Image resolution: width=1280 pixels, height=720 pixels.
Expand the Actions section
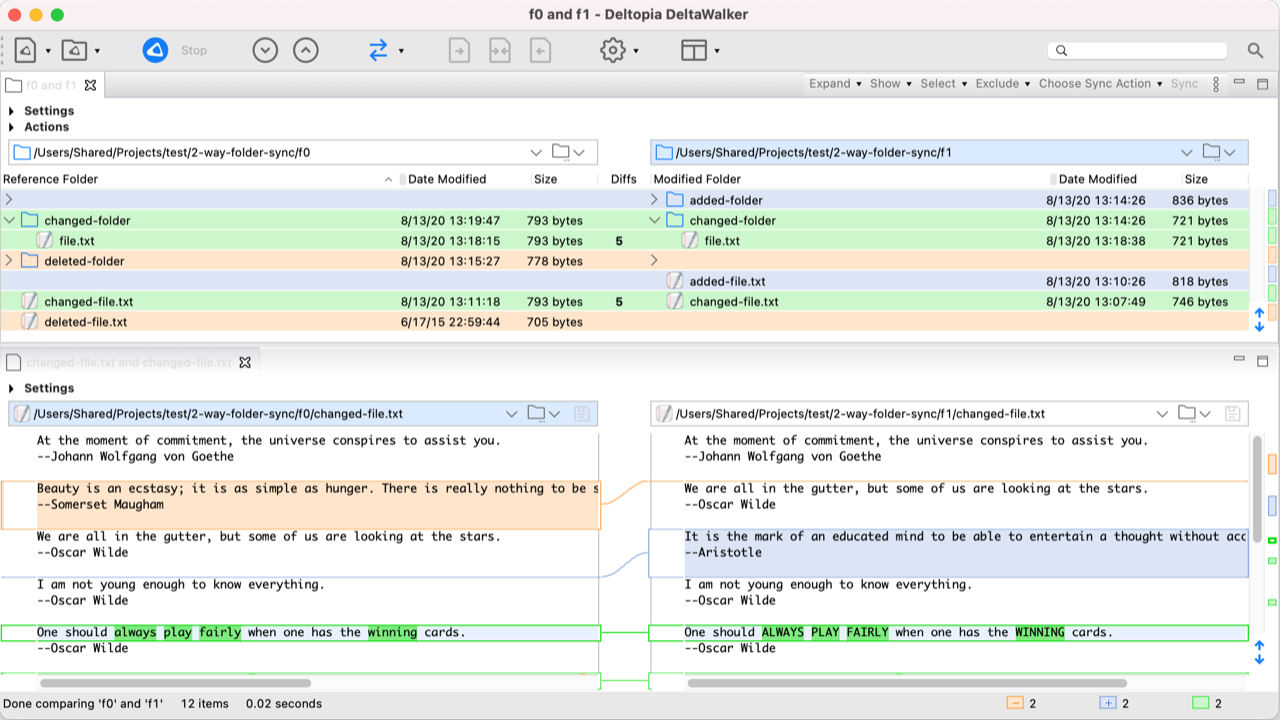point(12,127)
